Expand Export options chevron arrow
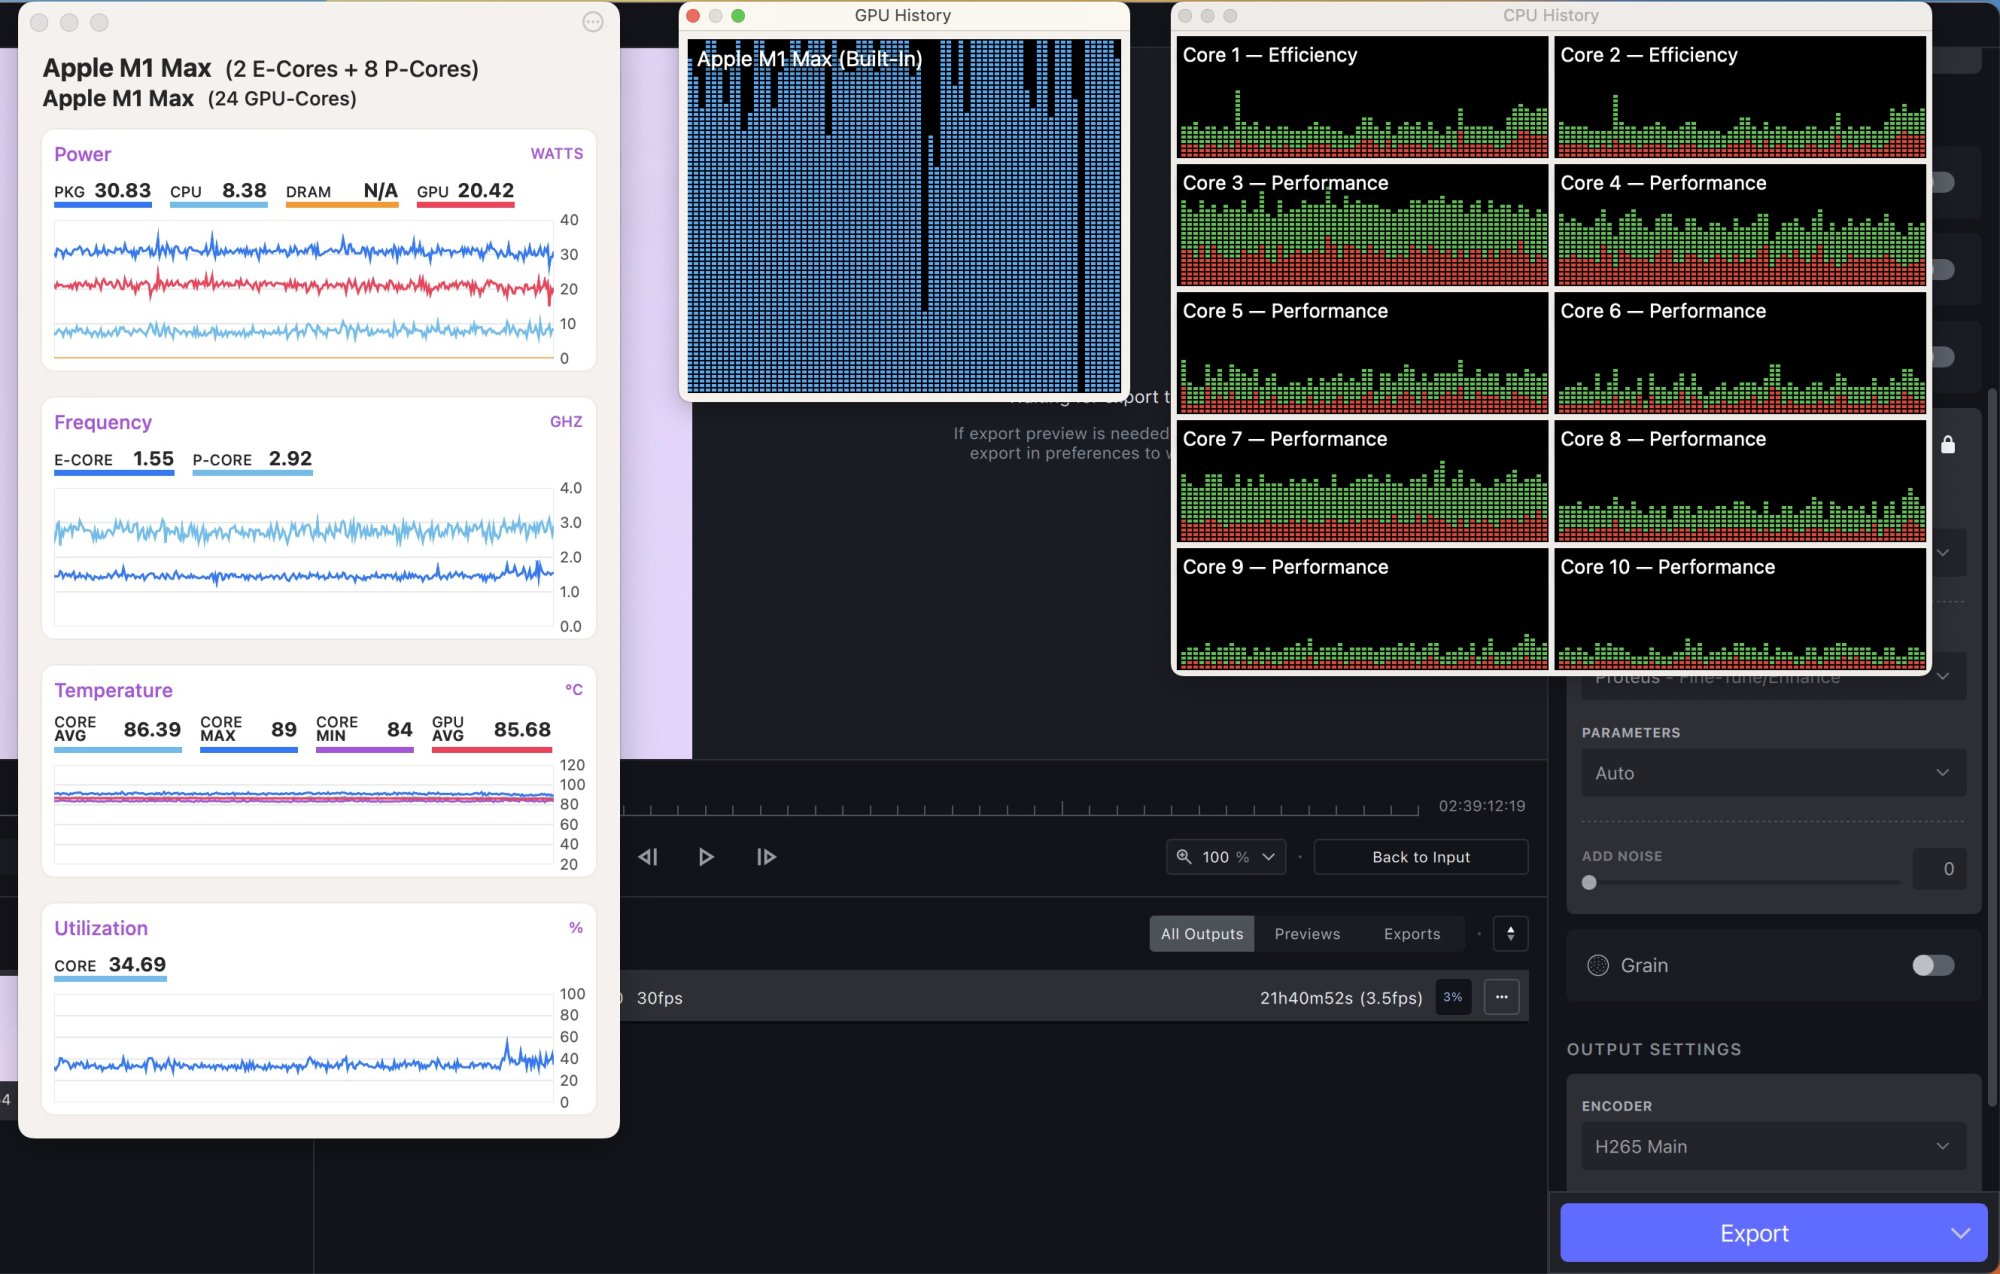 [1960, 1233]
